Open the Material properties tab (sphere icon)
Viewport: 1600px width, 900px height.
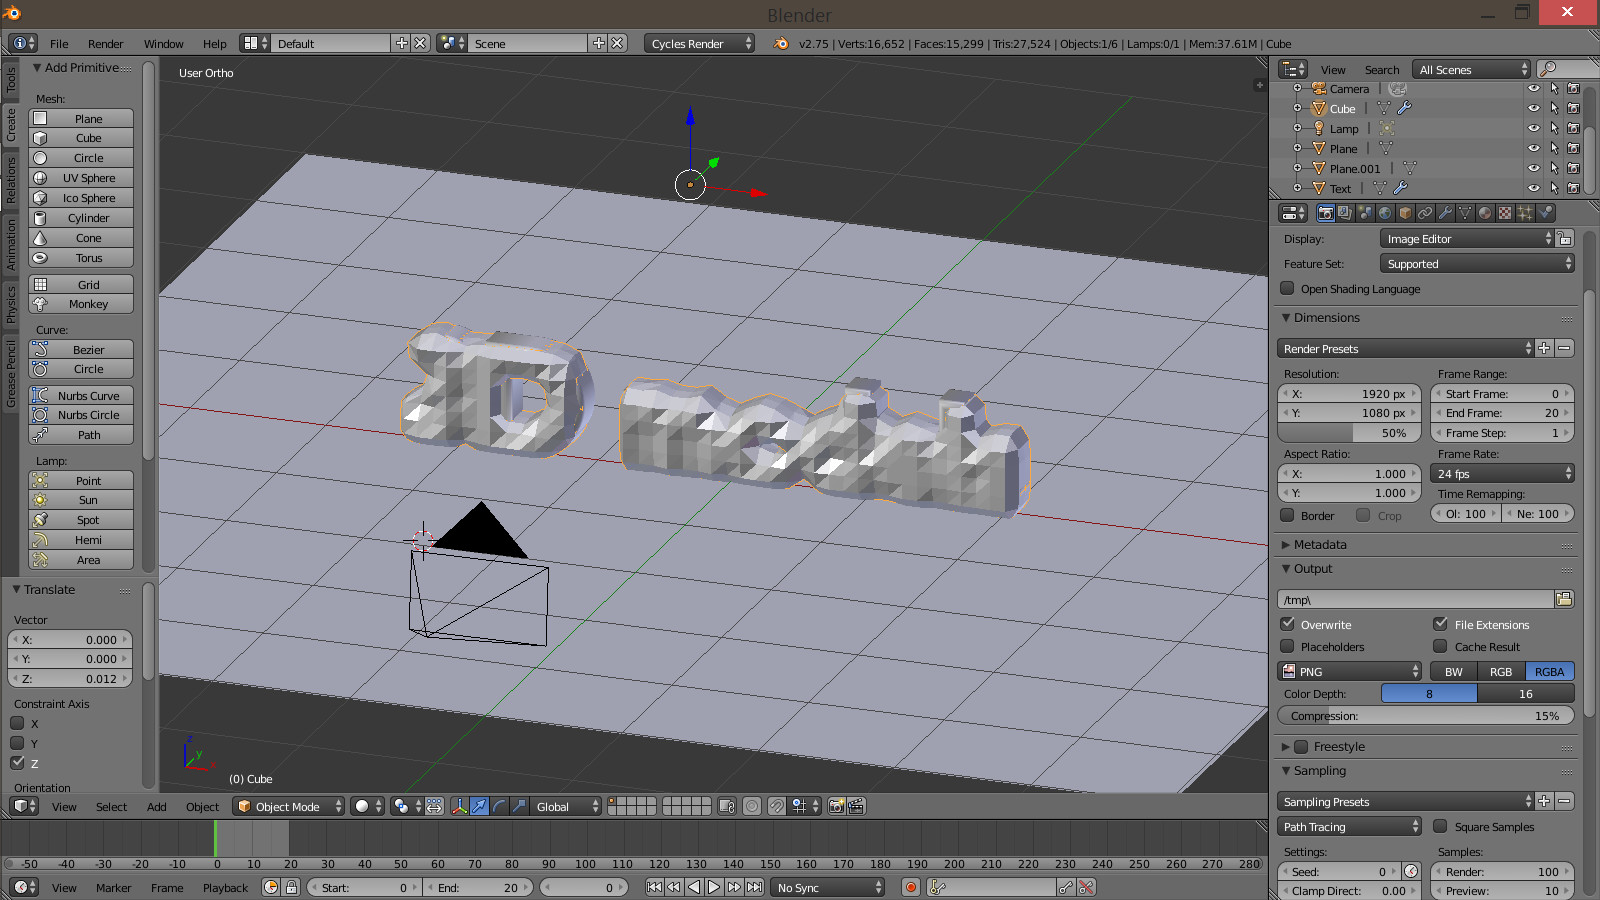(x=1485, y=213)
